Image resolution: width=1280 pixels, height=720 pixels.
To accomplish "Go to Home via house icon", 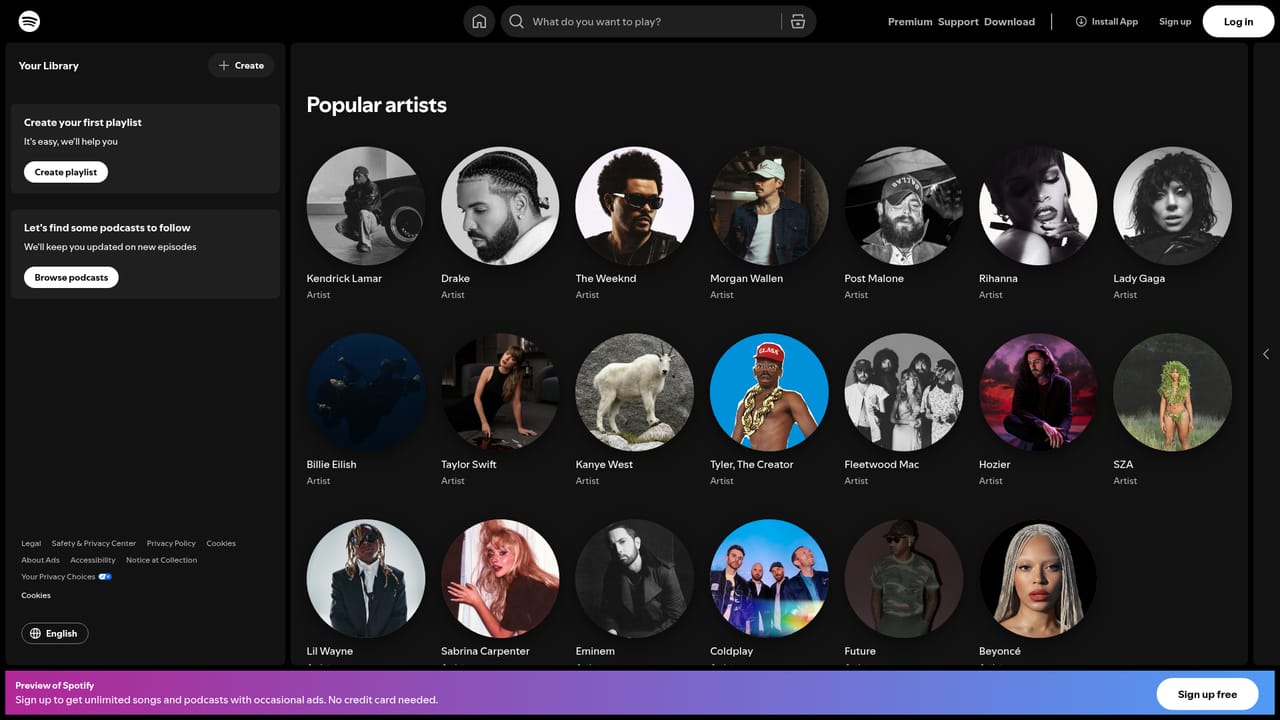I will tap(479, 21).
